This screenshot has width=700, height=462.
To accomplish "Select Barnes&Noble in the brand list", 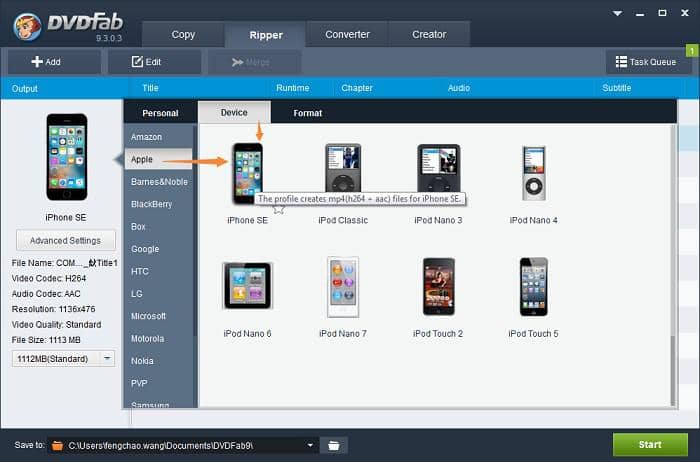I will pyautogui.click(x=158, y=182).
